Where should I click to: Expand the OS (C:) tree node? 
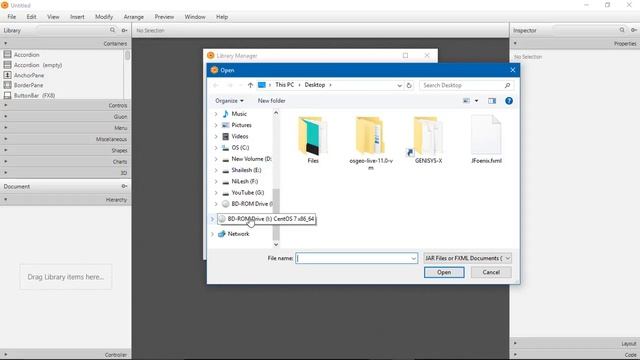[x=216, y=147]
